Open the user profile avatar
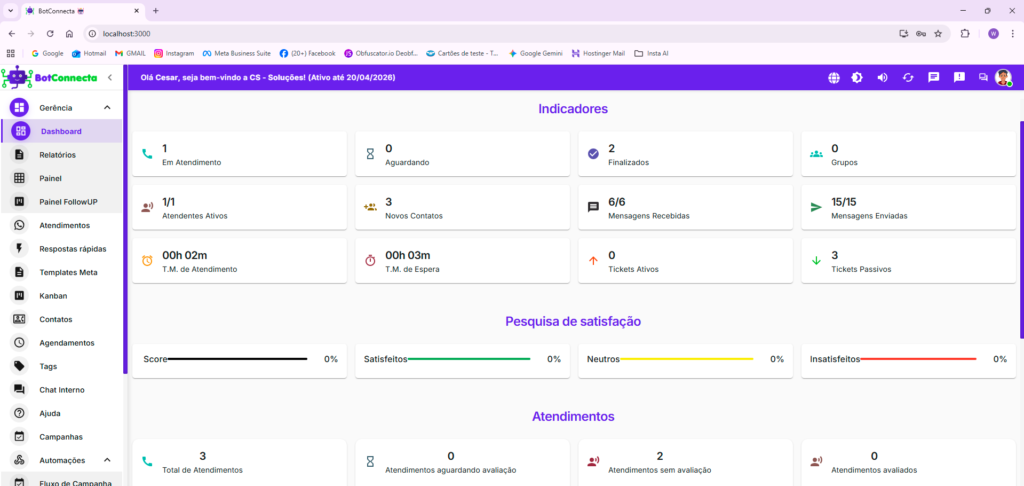1024x486 pixels. pyautogui.click(x=1002, y=78)
